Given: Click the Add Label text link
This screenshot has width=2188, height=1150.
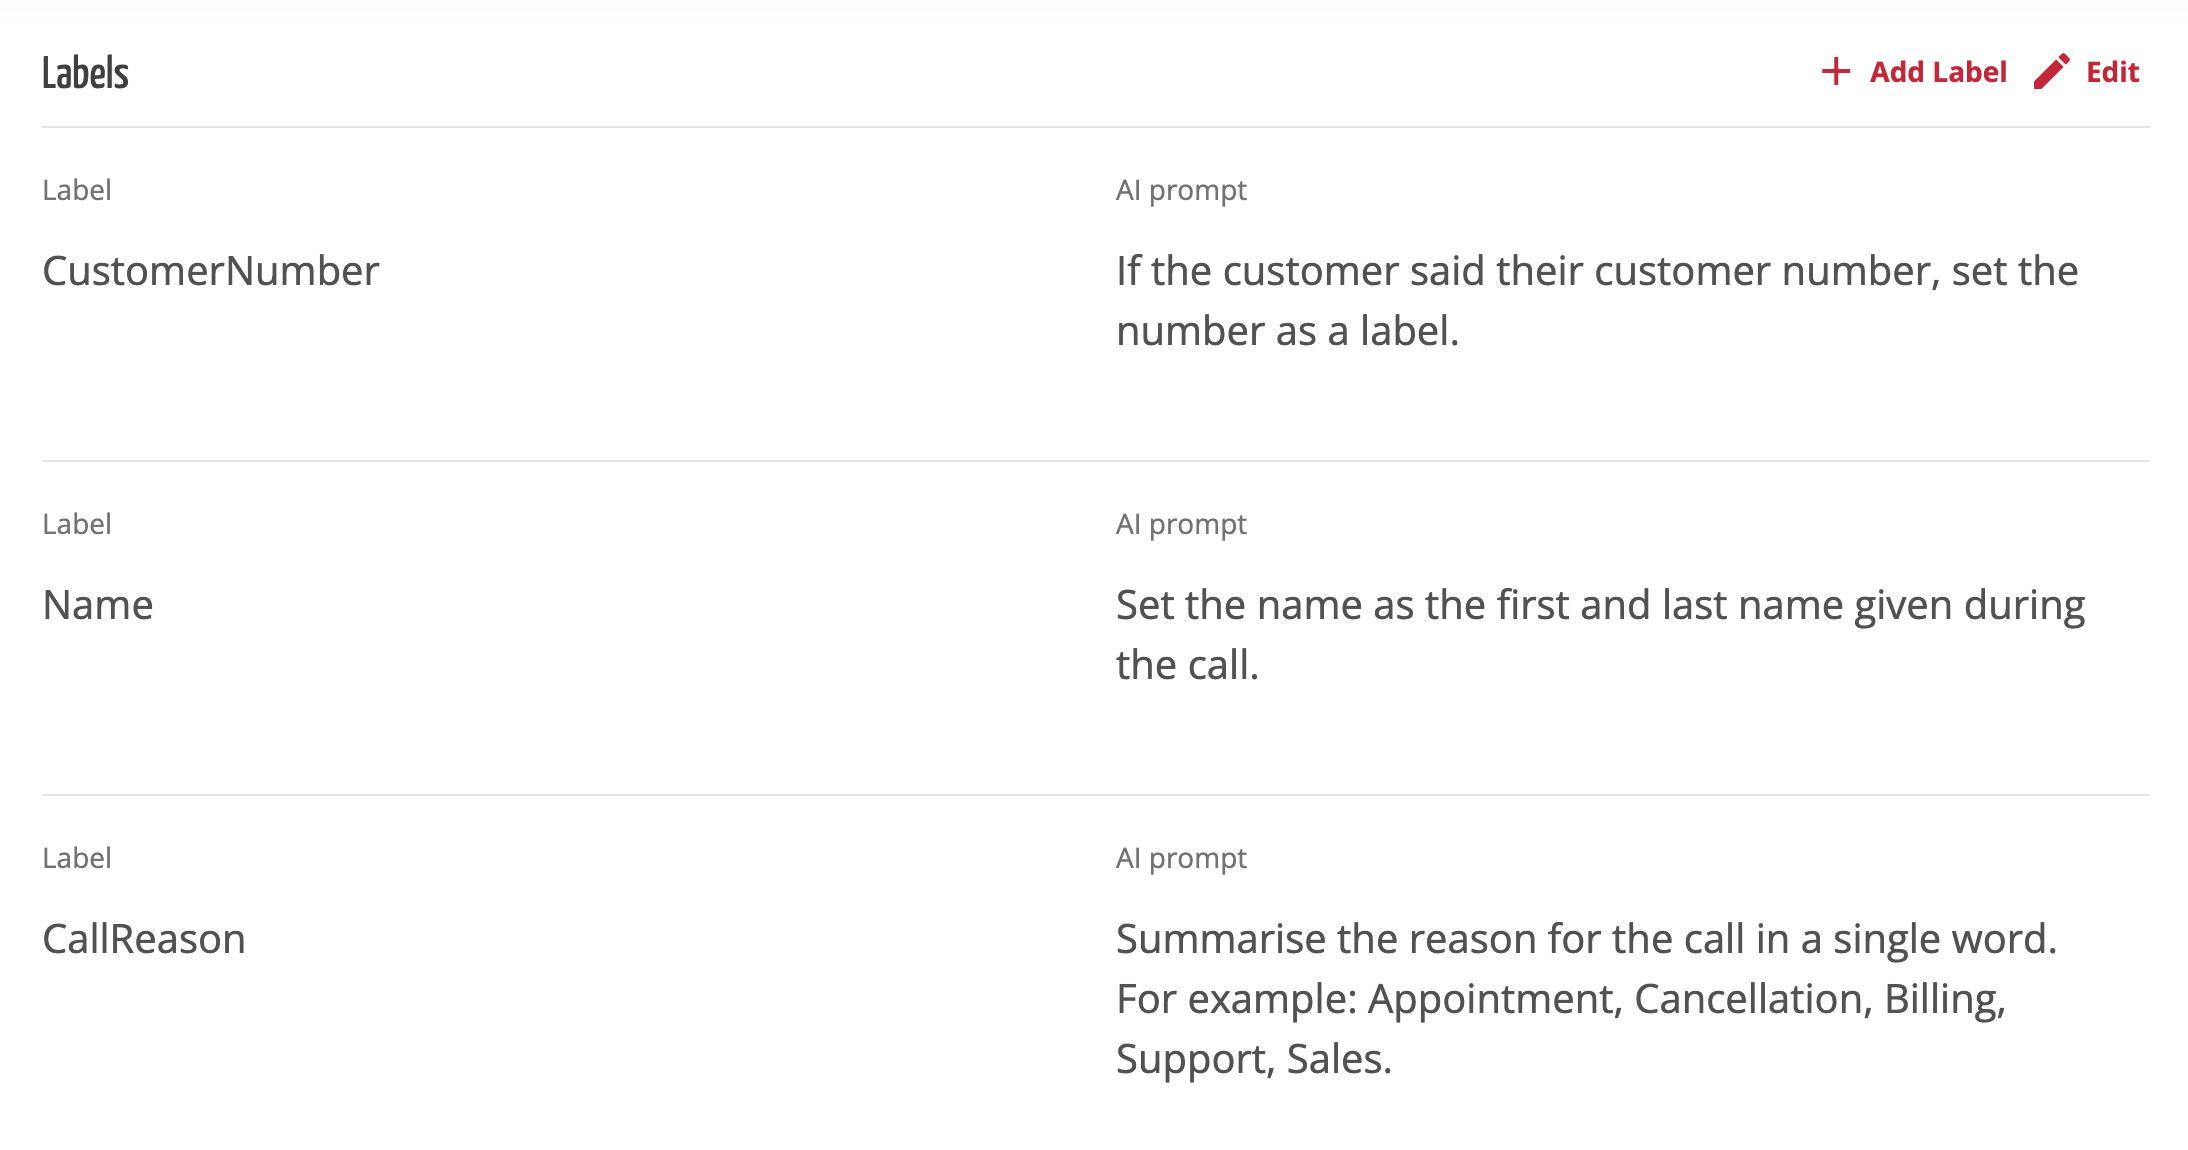Looking at the screenshot, I should pyautogui.click(x=1938, y=72).
